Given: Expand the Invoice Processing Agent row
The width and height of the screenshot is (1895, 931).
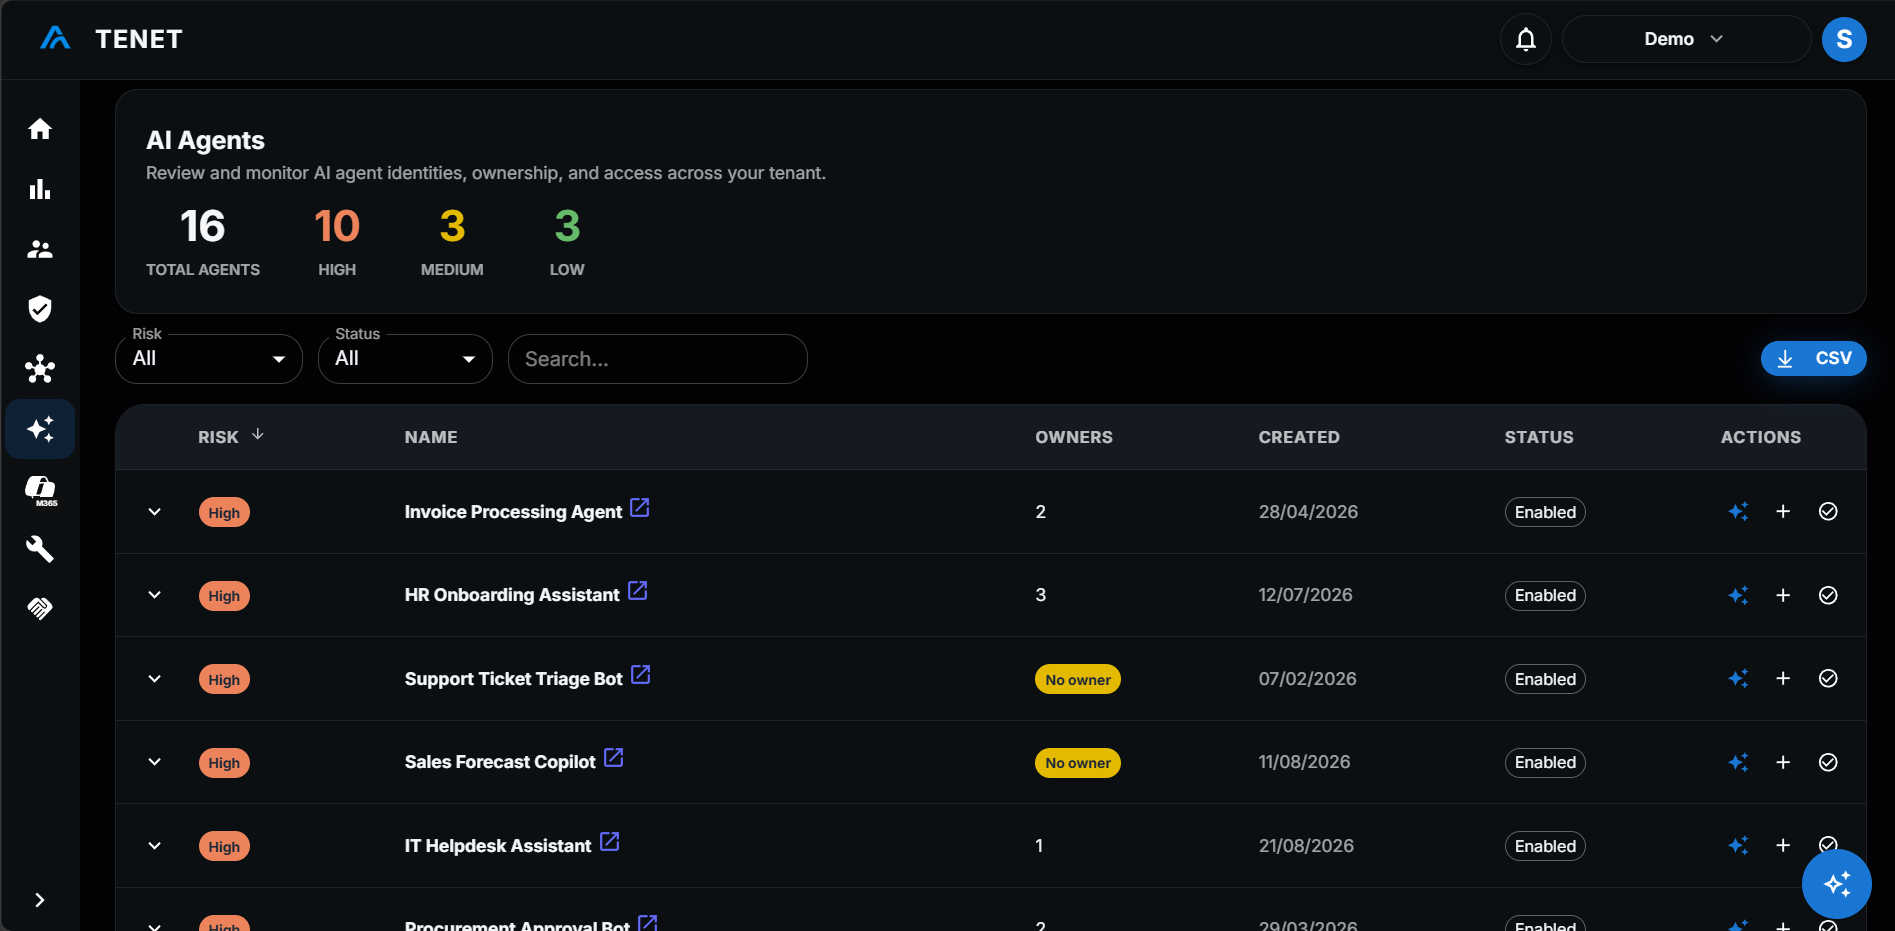Looking at the screenshot, I should coord(154,512).
